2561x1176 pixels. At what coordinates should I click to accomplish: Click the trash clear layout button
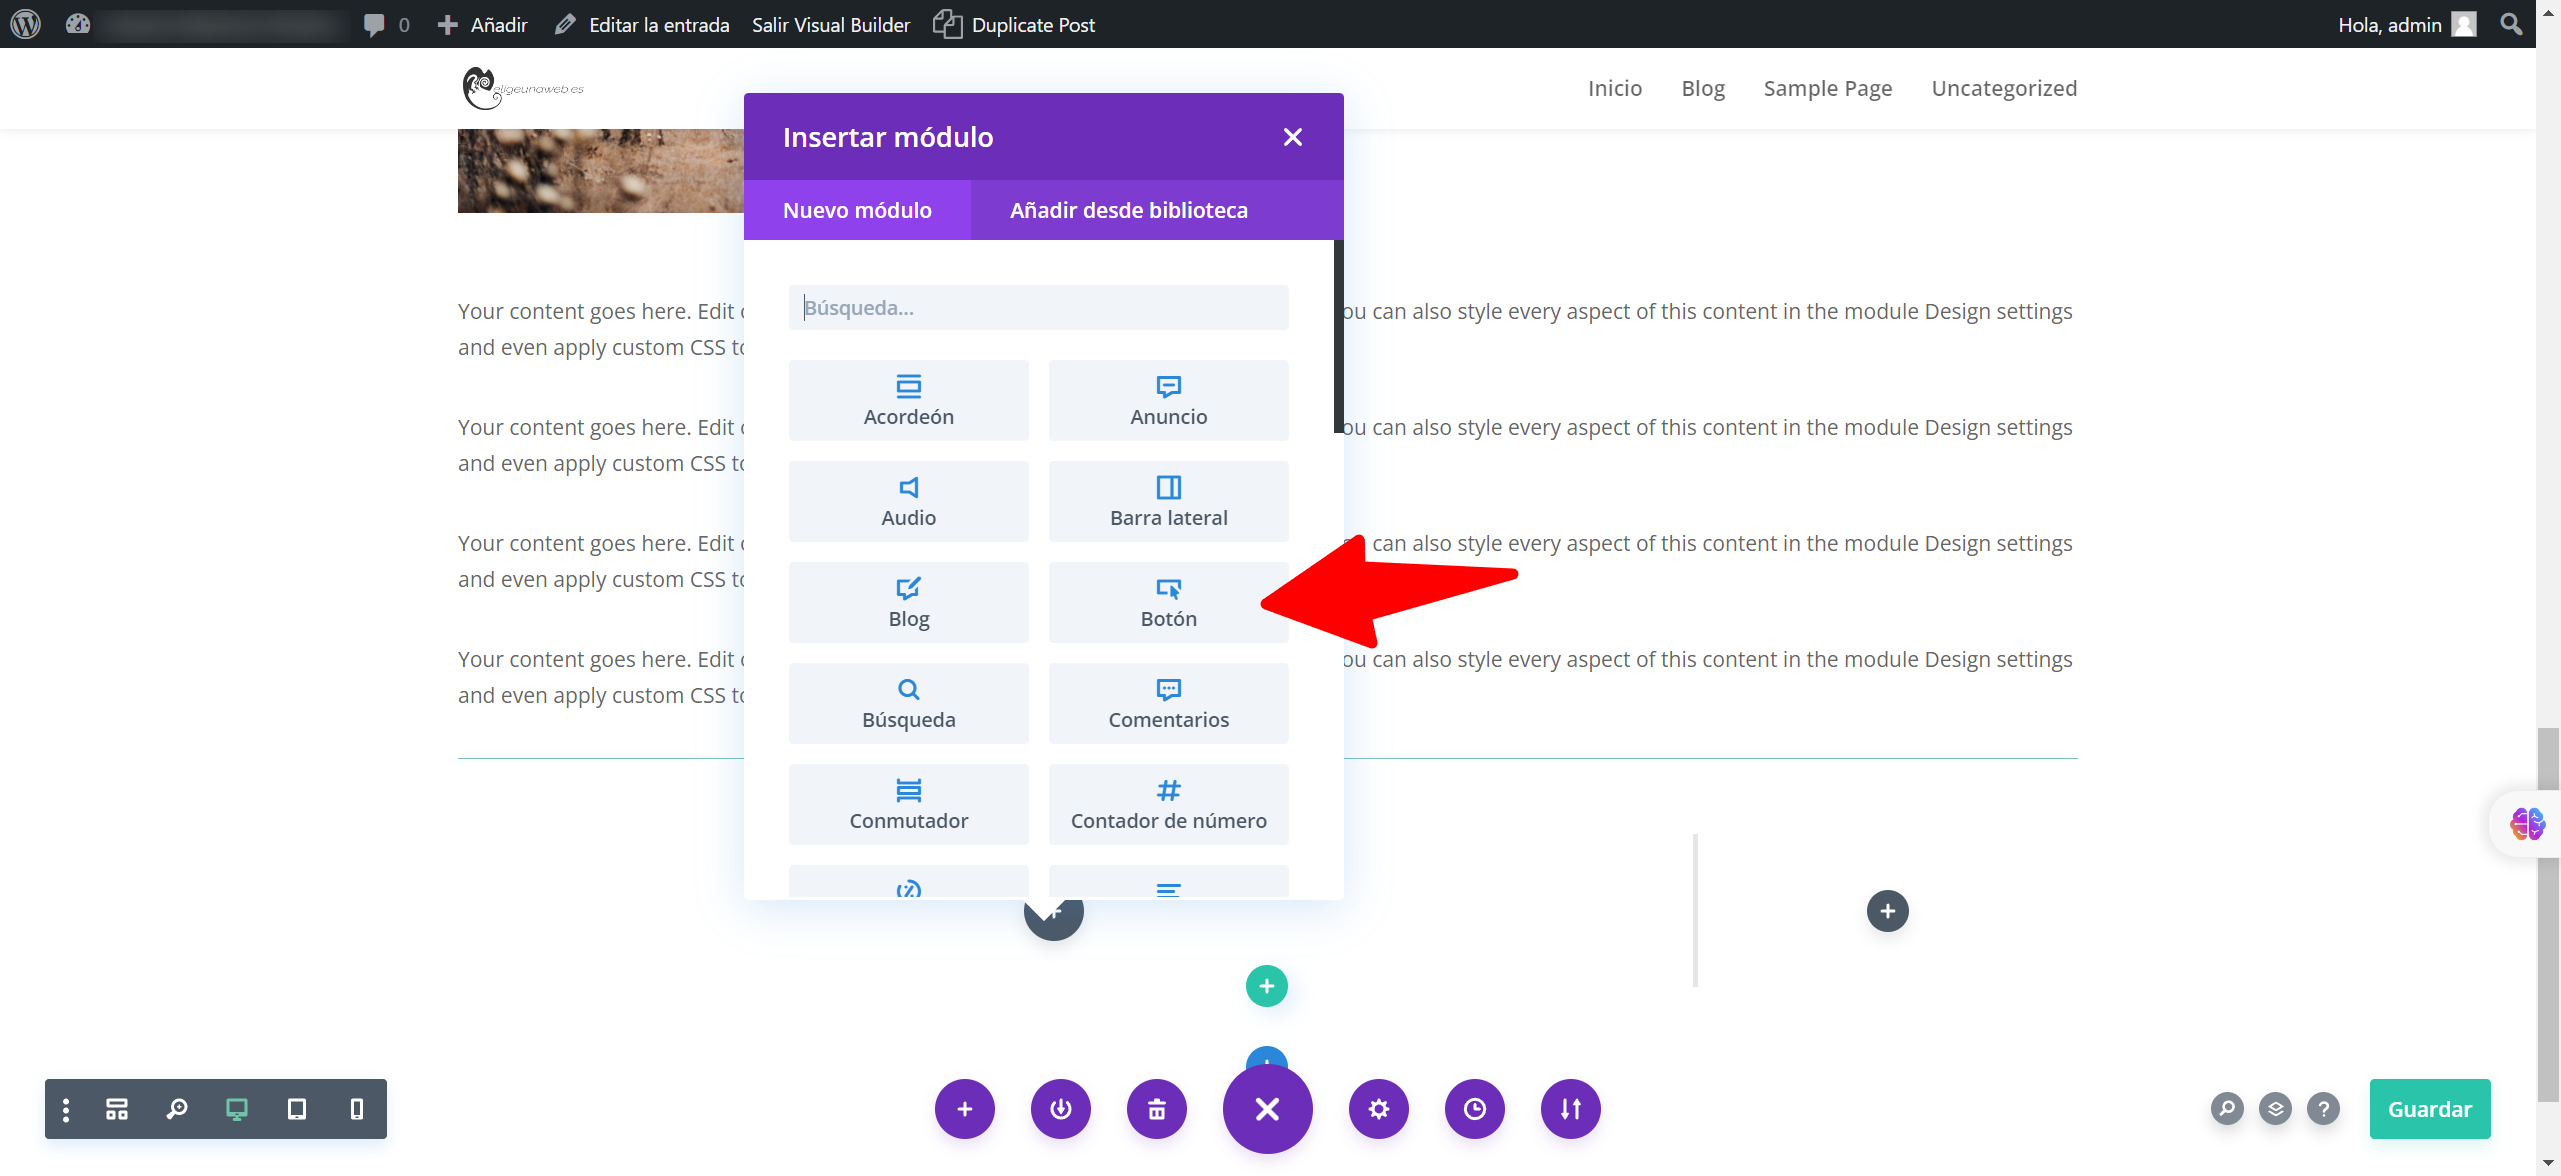coord(1156,1108)
